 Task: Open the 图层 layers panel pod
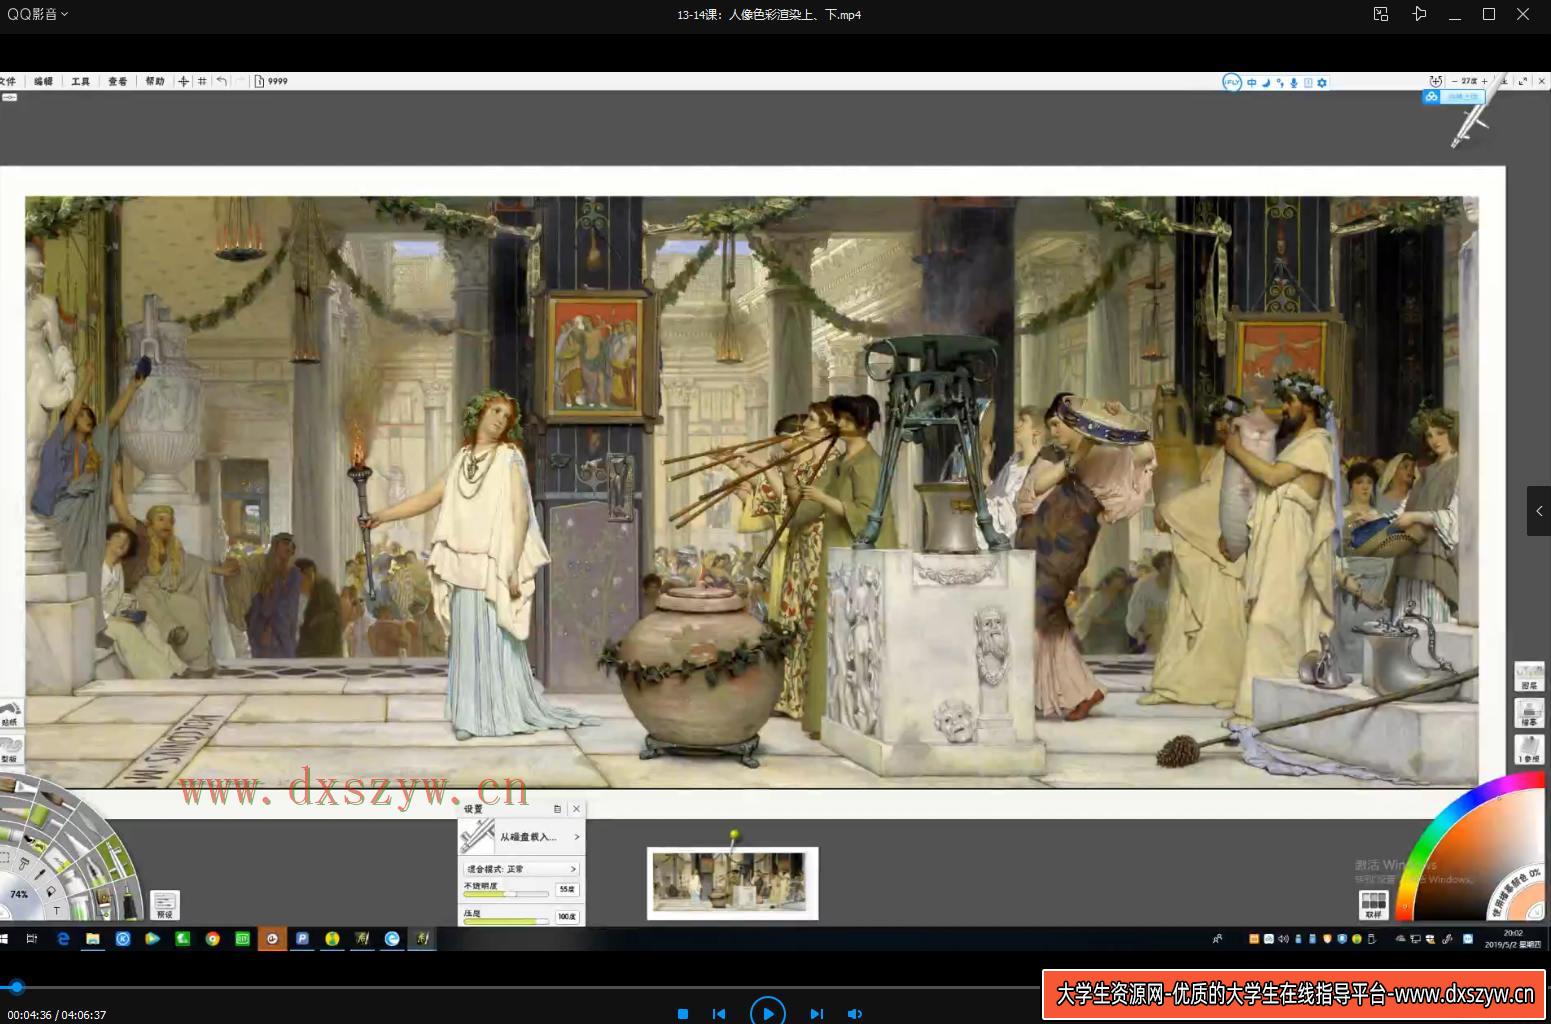[1529, 677]
